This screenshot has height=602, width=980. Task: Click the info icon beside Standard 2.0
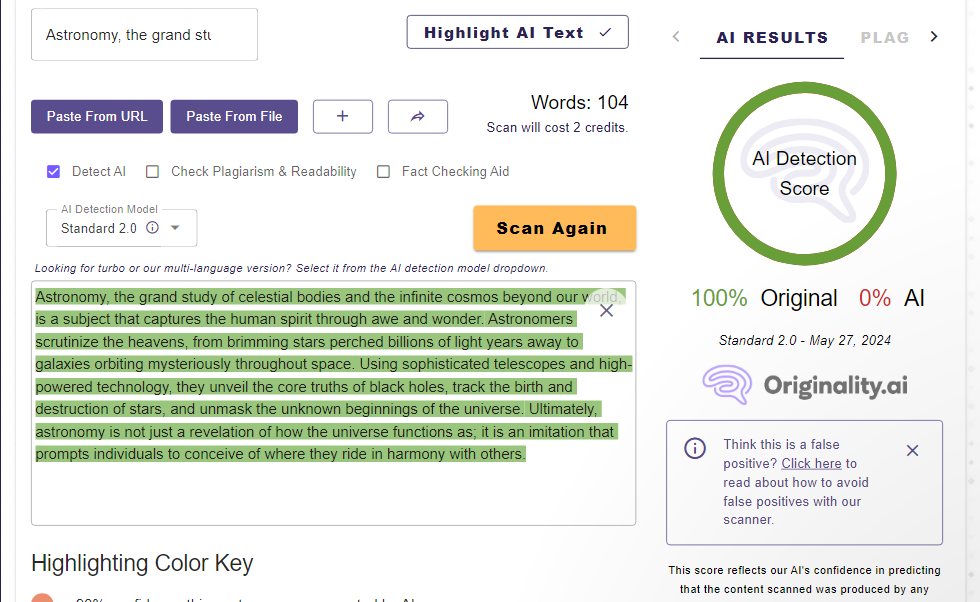click(153, 228)
